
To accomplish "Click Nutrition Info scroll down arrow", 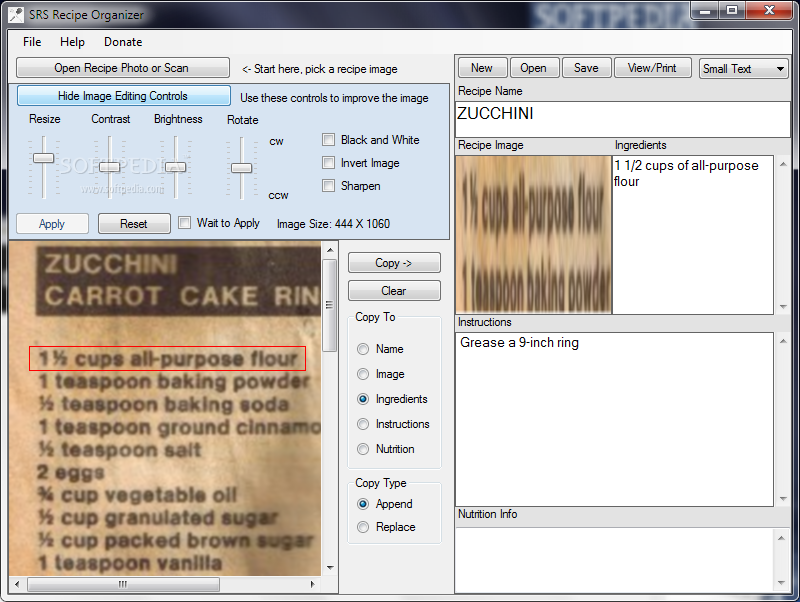I will point(781,583).
